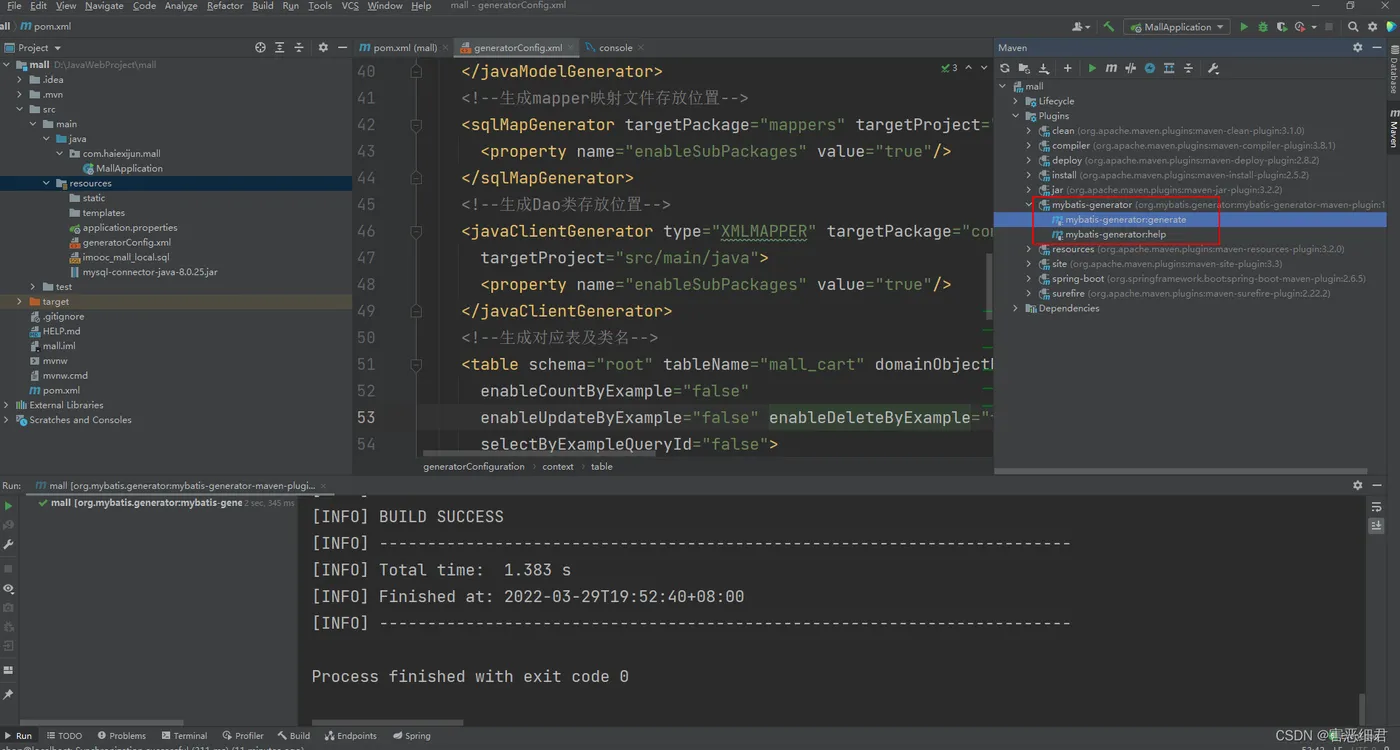Execute Maven Goal 'm' icon
The image size is (1400, 750).
(x=1111, y=68)
